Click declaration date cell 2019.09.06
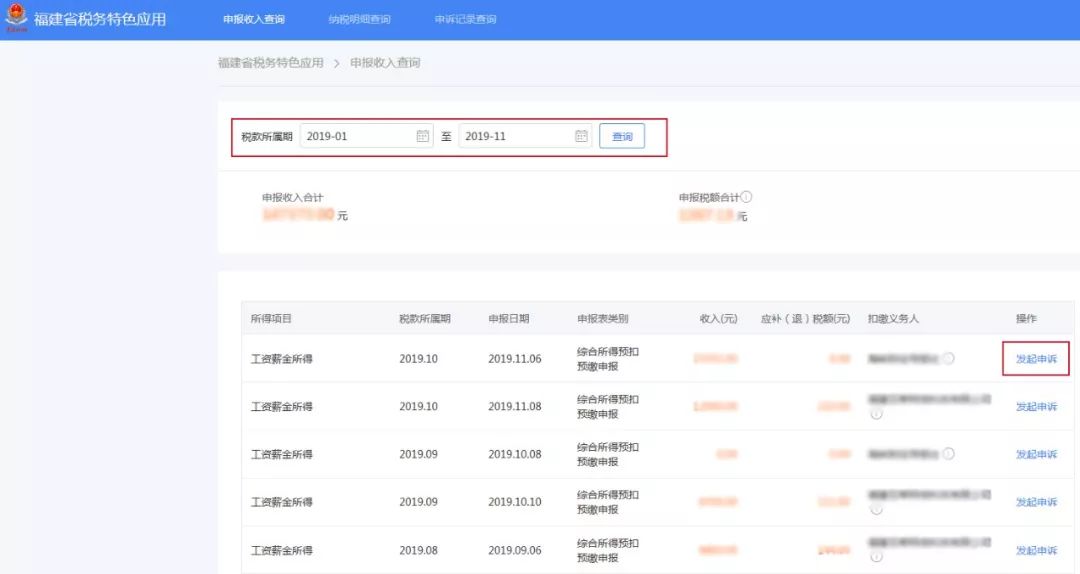 515,550
